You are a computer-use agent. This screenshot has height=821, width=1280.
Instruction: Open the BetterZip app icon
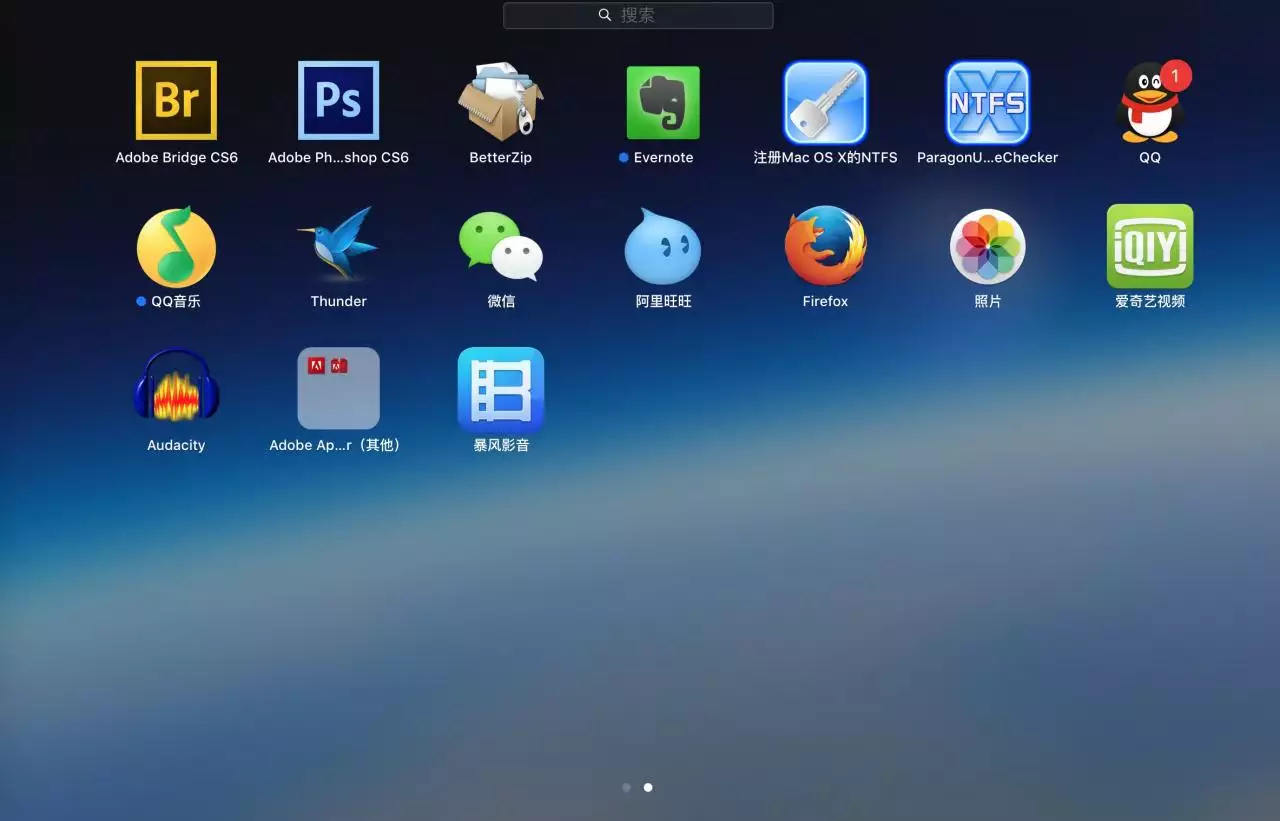pos(501,100)
